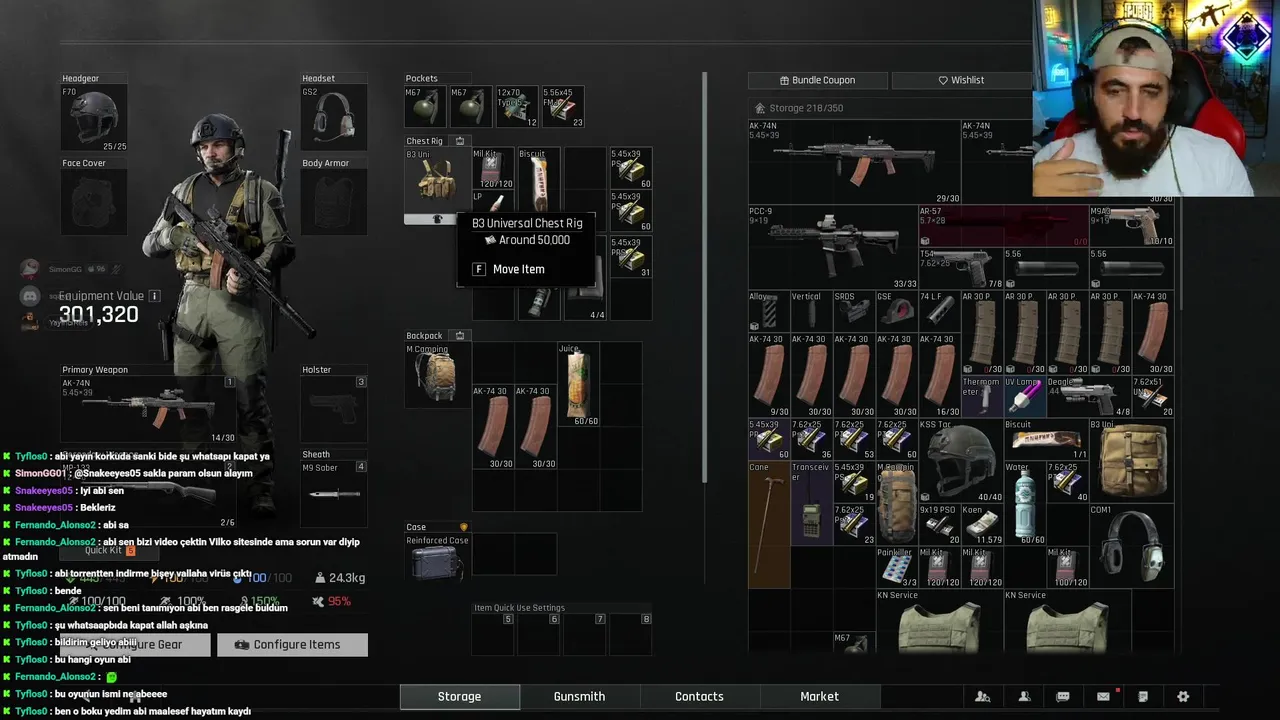
Task: Click the empty Body Armor slot
Action: [334, 202]
